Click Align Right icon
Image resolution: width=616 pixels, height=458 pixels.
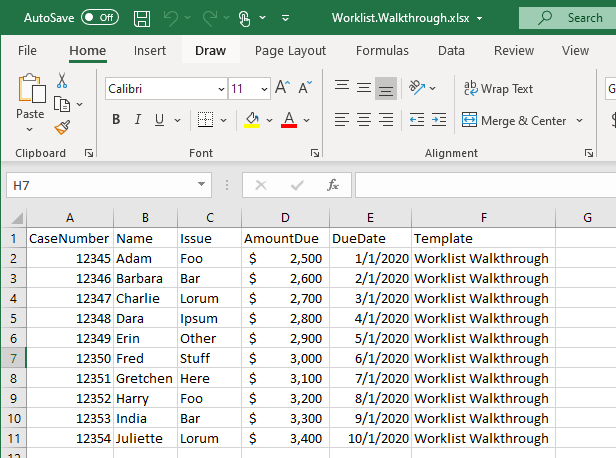tap(386, 120)
